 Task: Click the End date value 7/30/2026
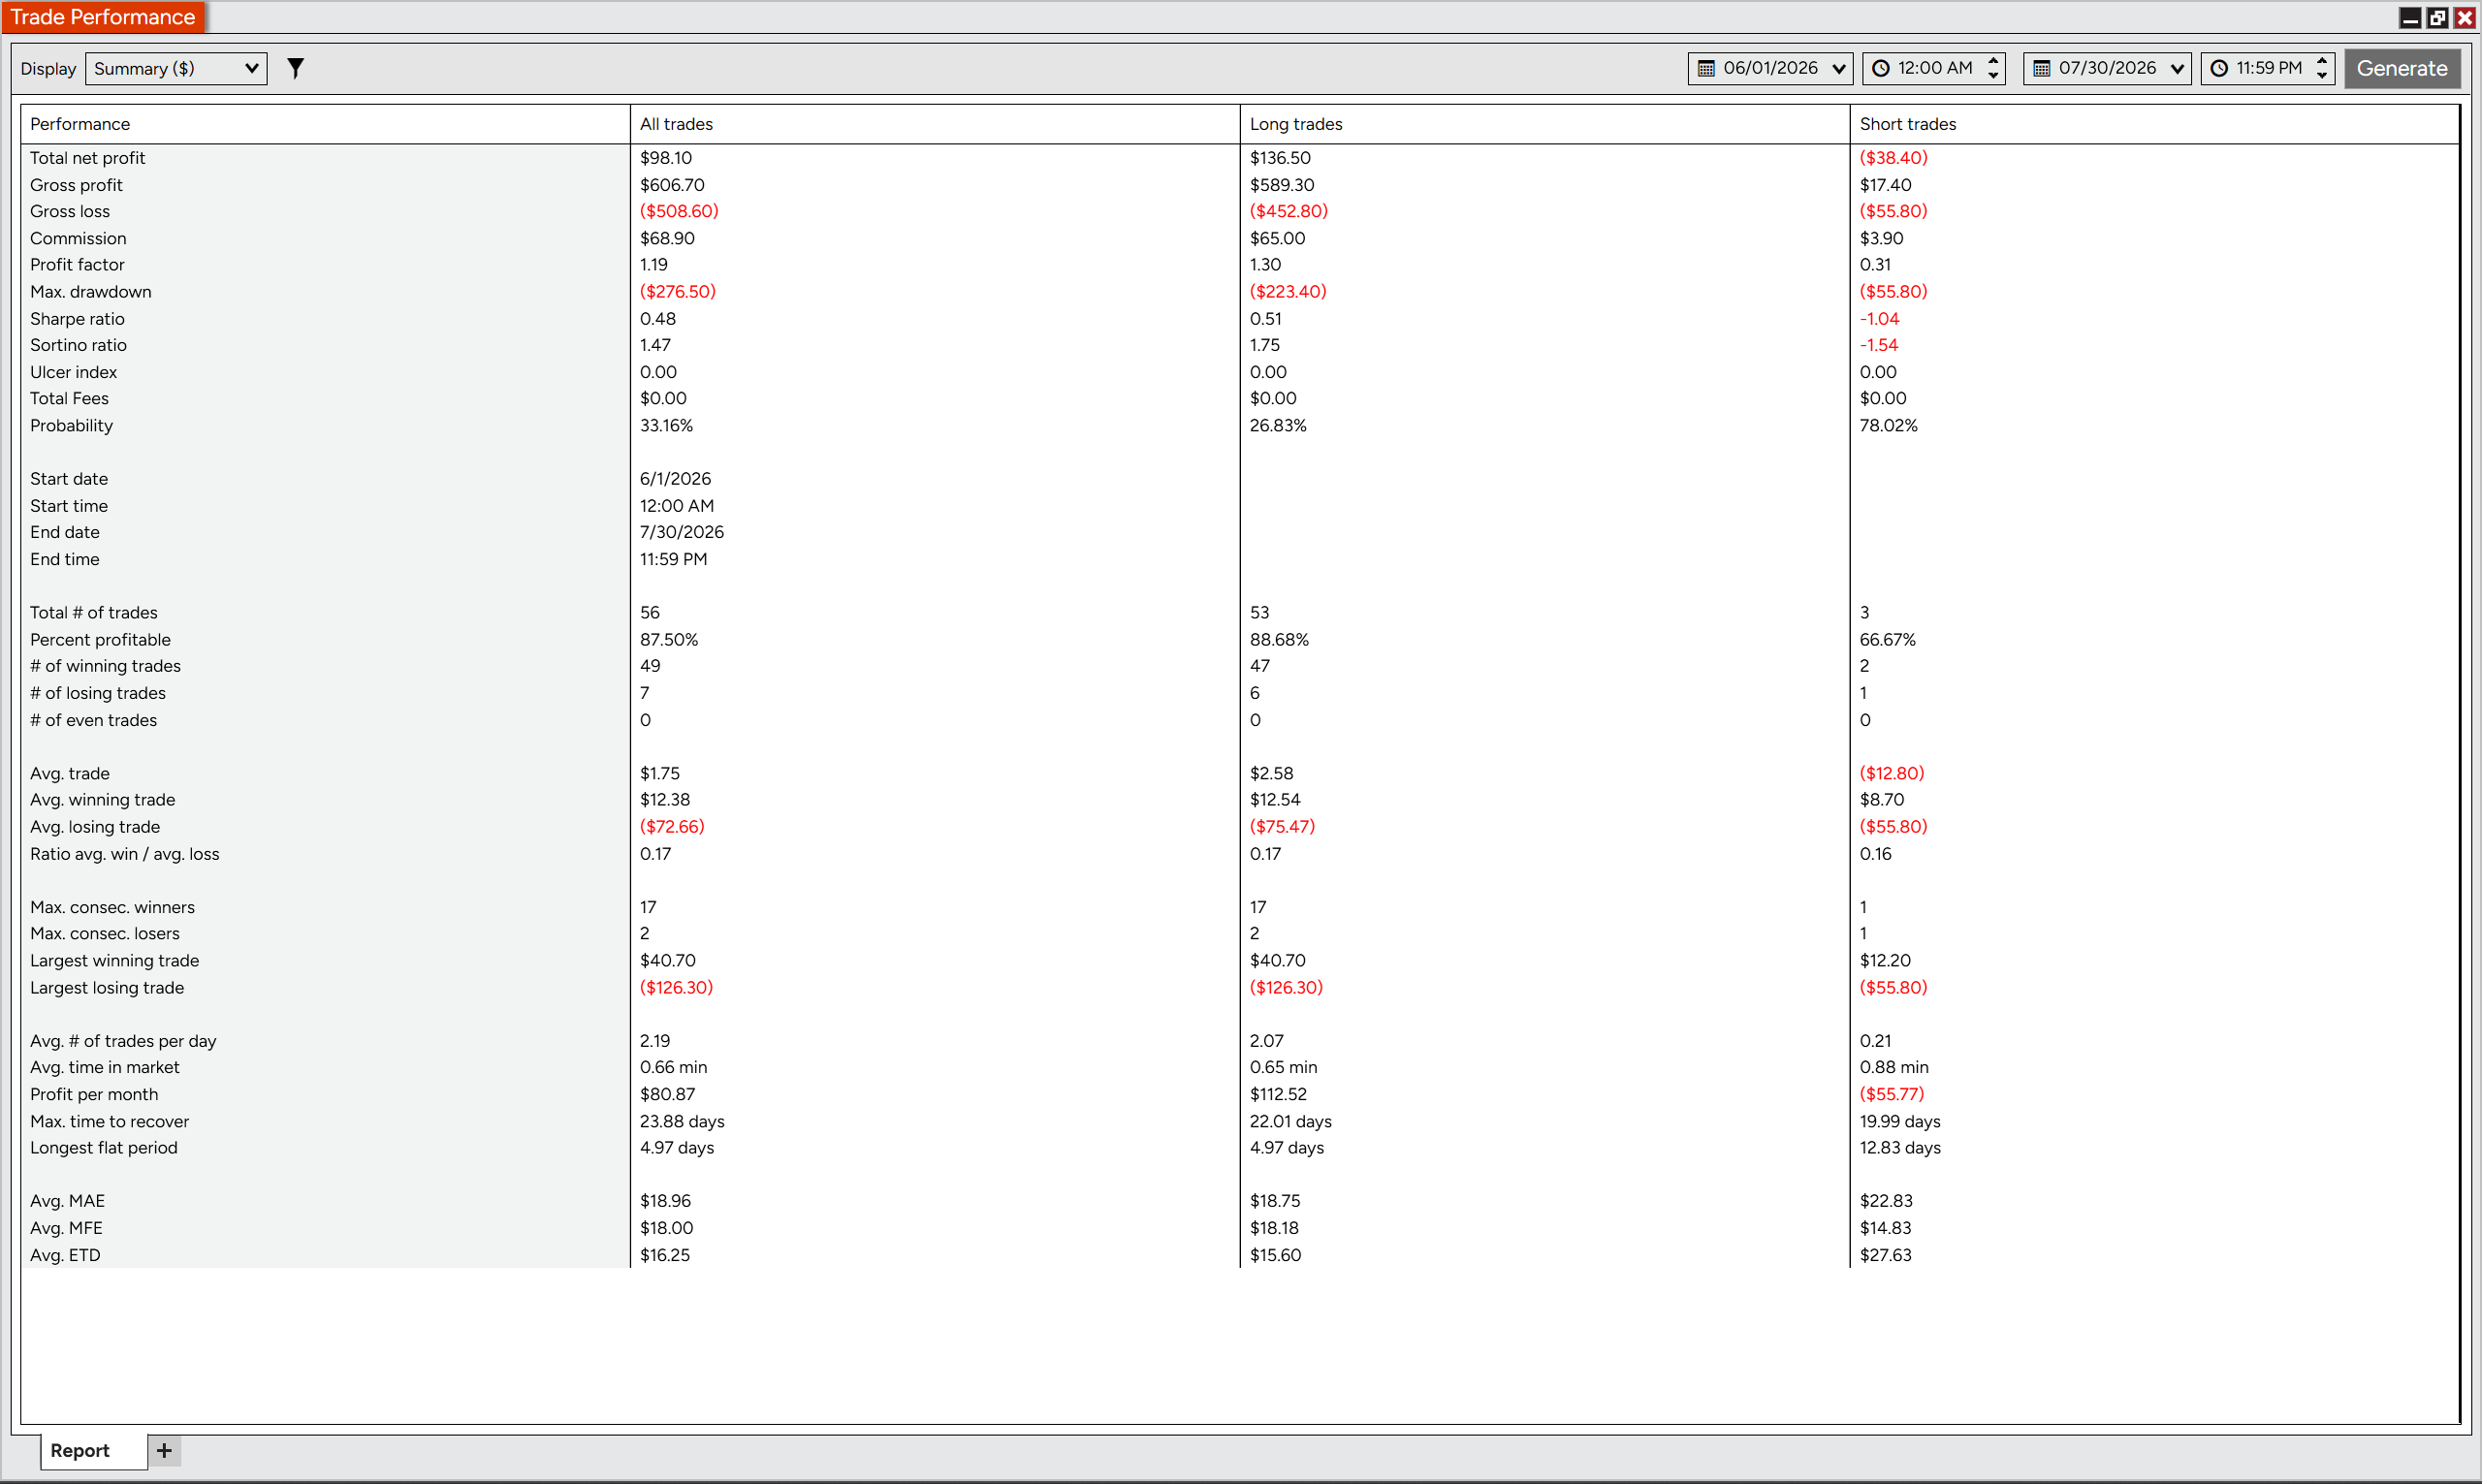tap(682, 532)
